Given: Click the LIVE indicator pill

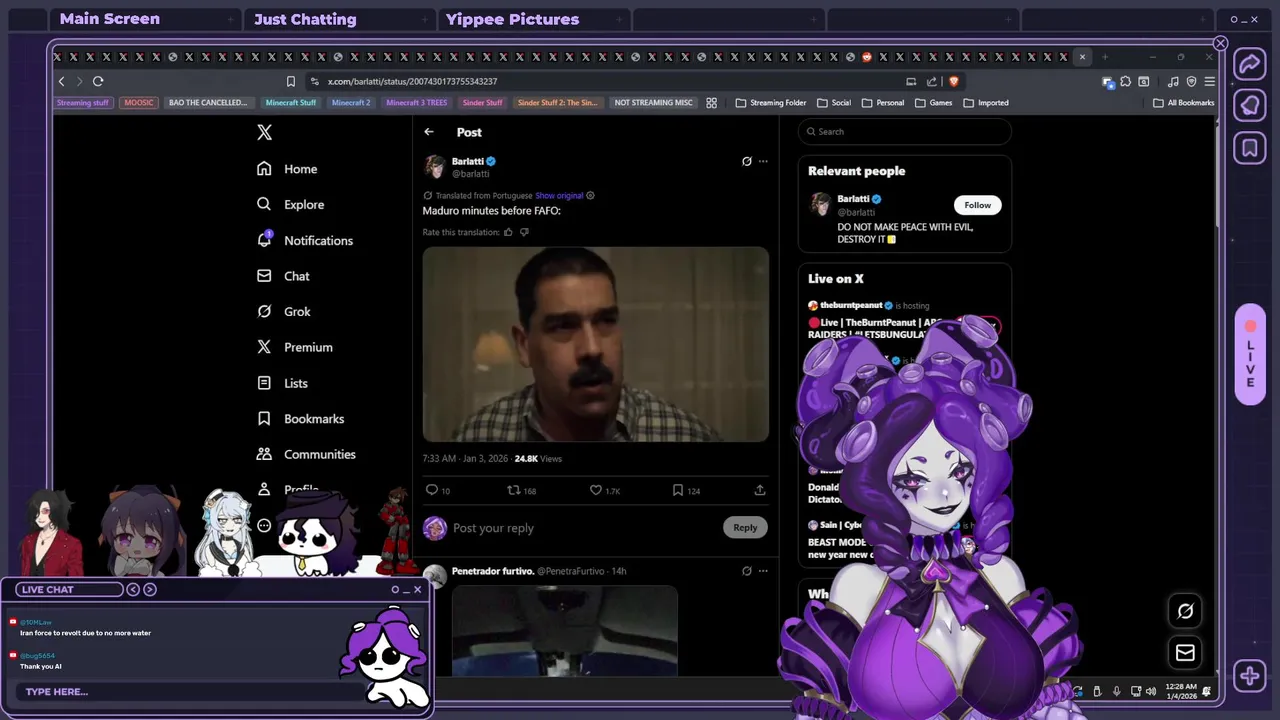Looking at the screenshot, I should (x=1250, y=355).
